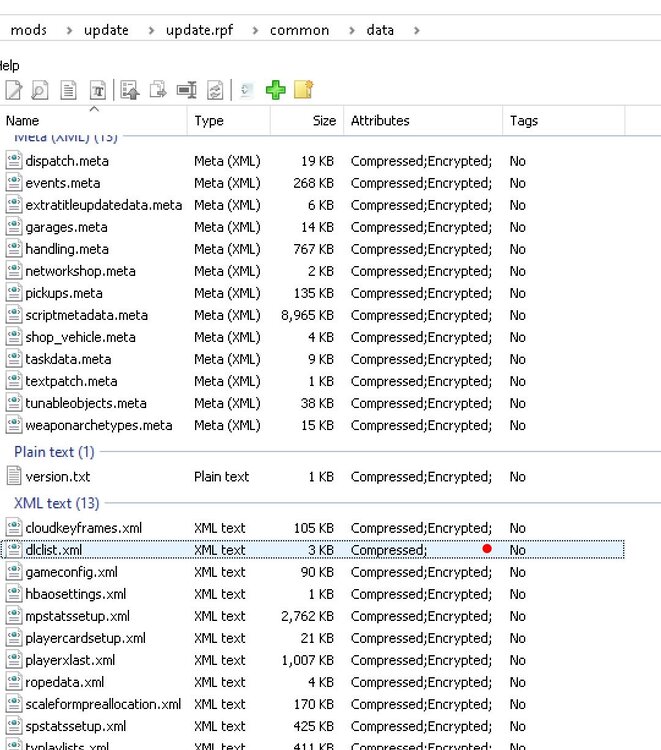The height and width of the screenshot is (750, 661).
Task: Select the garages.meta file
Action: 66,227
